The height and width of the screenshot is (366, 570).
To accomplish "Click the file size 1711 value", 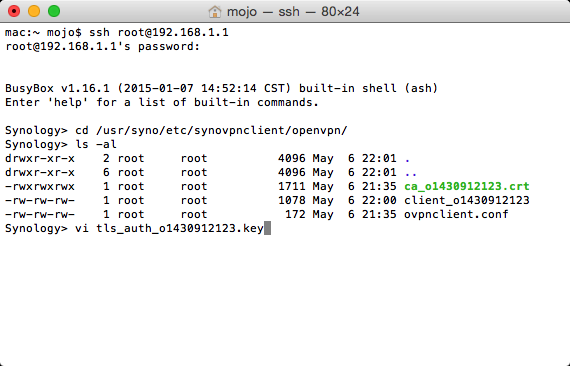I will (292, 186).
